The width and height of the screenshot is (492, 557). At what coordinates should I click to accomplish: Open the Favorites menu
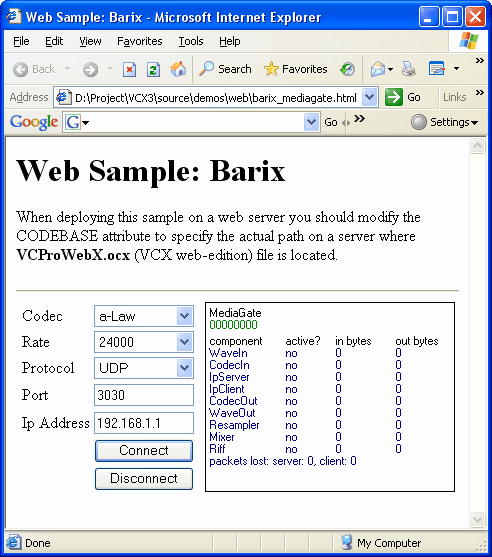click(x=140, y=41)
